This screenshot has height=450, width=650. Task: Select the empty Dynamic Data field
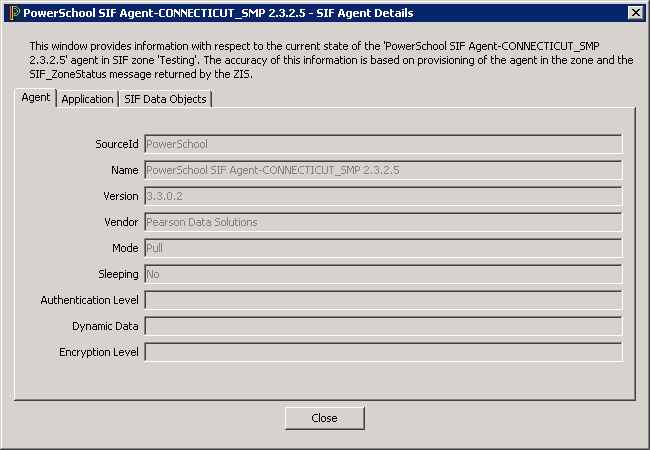tap(383, 326)
